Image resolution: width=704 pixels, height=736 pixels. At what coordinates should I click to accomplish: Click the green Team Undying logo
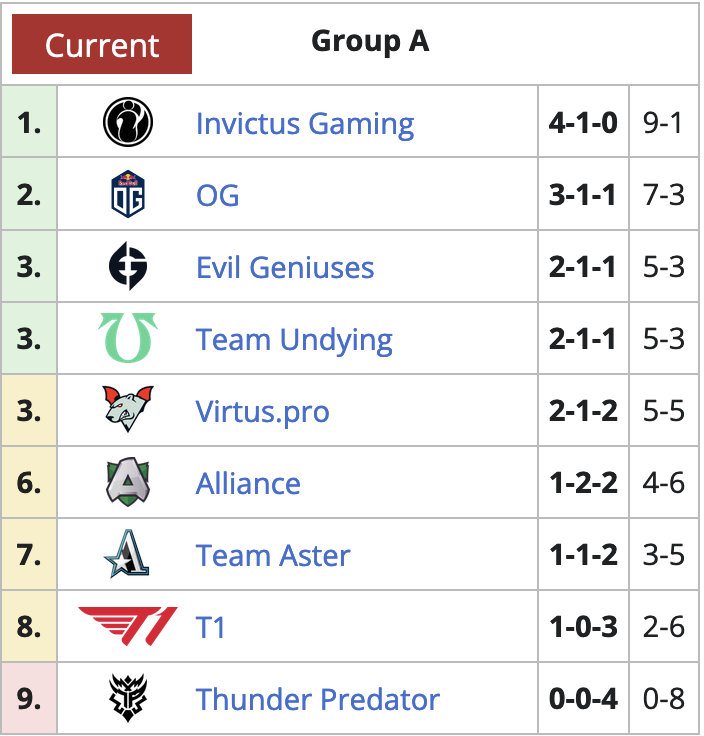click(x=128, y=338)
